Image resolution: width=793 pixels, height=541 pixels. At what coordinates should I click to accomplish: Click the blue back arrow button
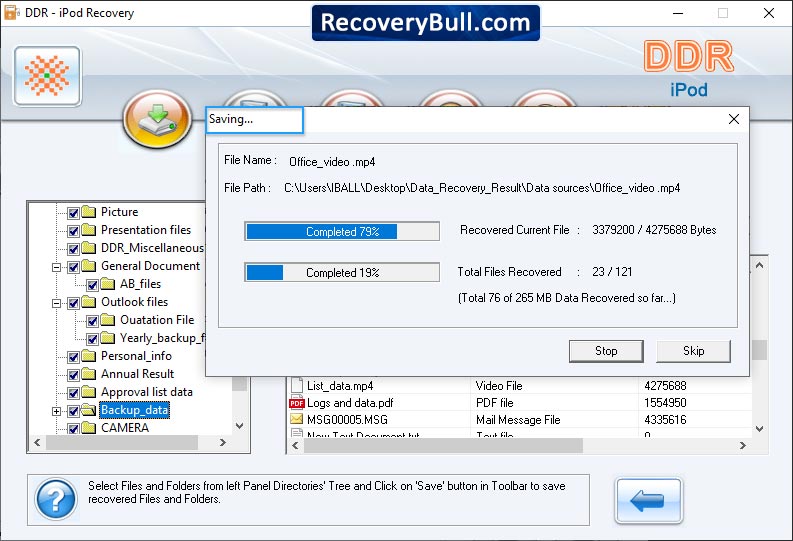click(x=648, y=501)
